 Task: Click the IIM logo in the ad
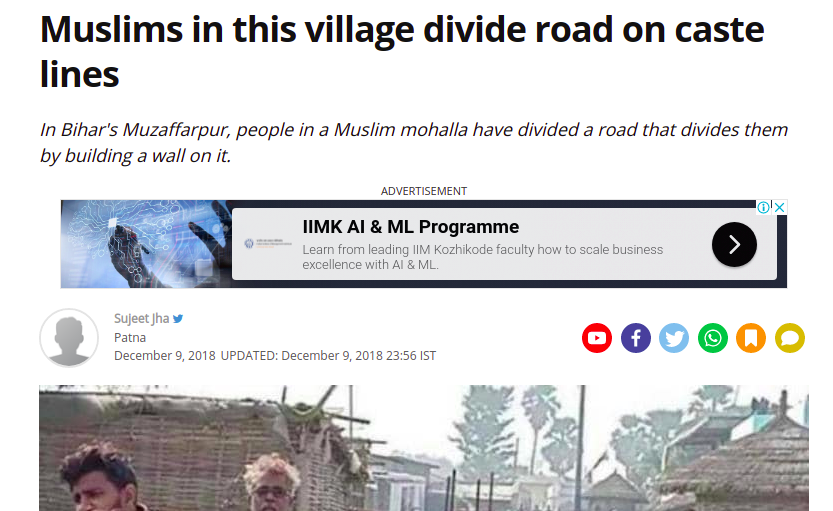tap(268, 243)
